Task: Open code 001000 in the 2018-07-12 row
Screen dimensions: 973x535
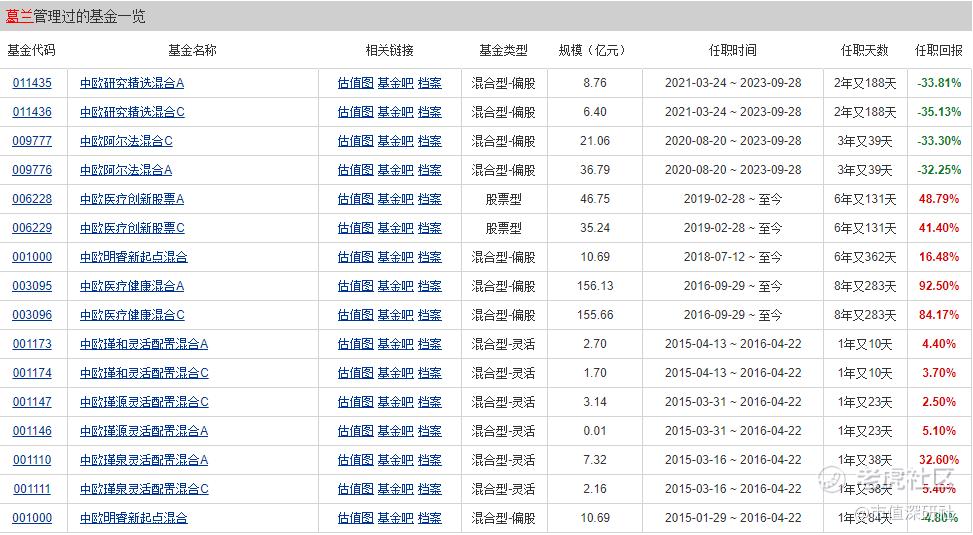Action: click(x=32, y=257)
